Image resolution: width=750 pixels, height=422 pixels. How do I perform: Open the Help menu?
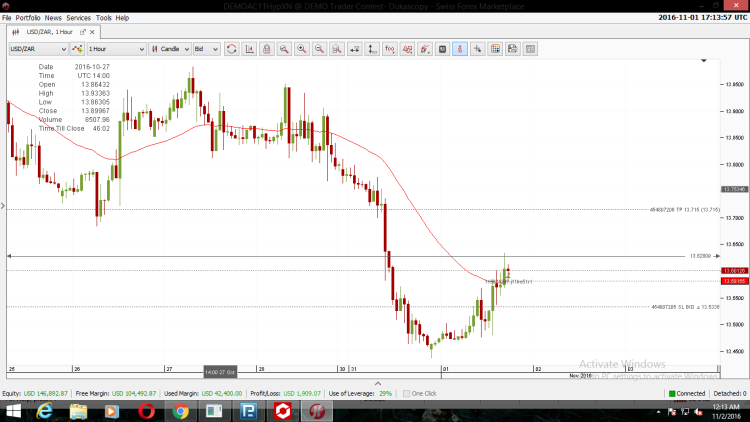[x=122, y=18]
